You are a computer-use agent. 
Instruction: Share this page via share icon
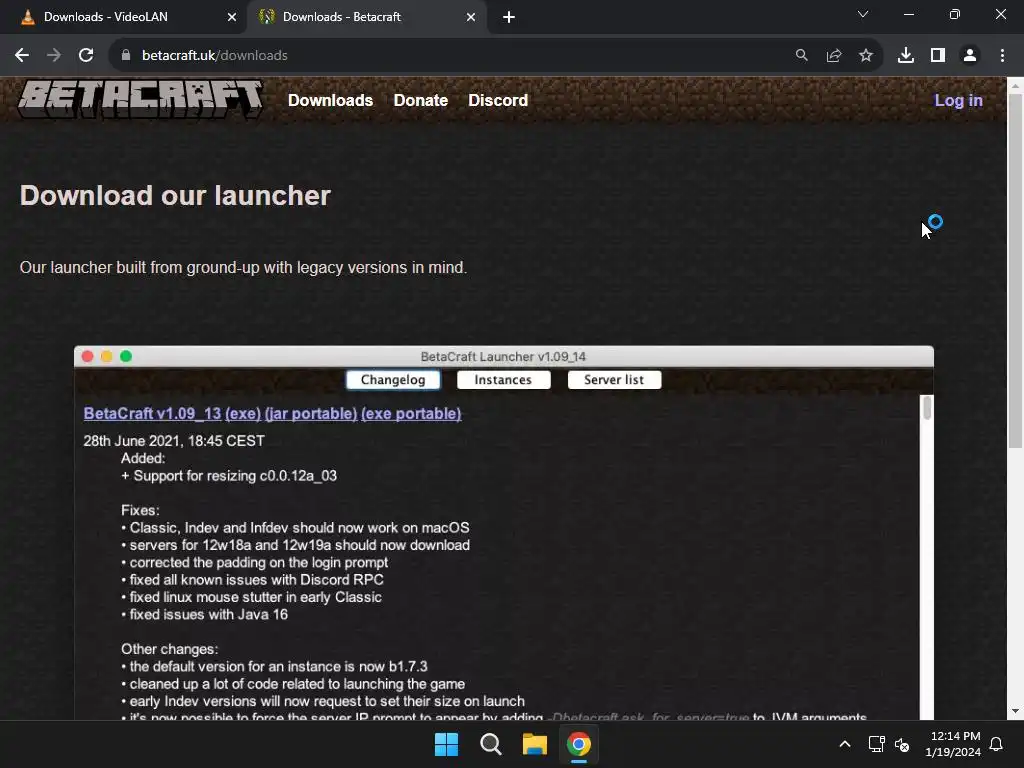[834, 56]
